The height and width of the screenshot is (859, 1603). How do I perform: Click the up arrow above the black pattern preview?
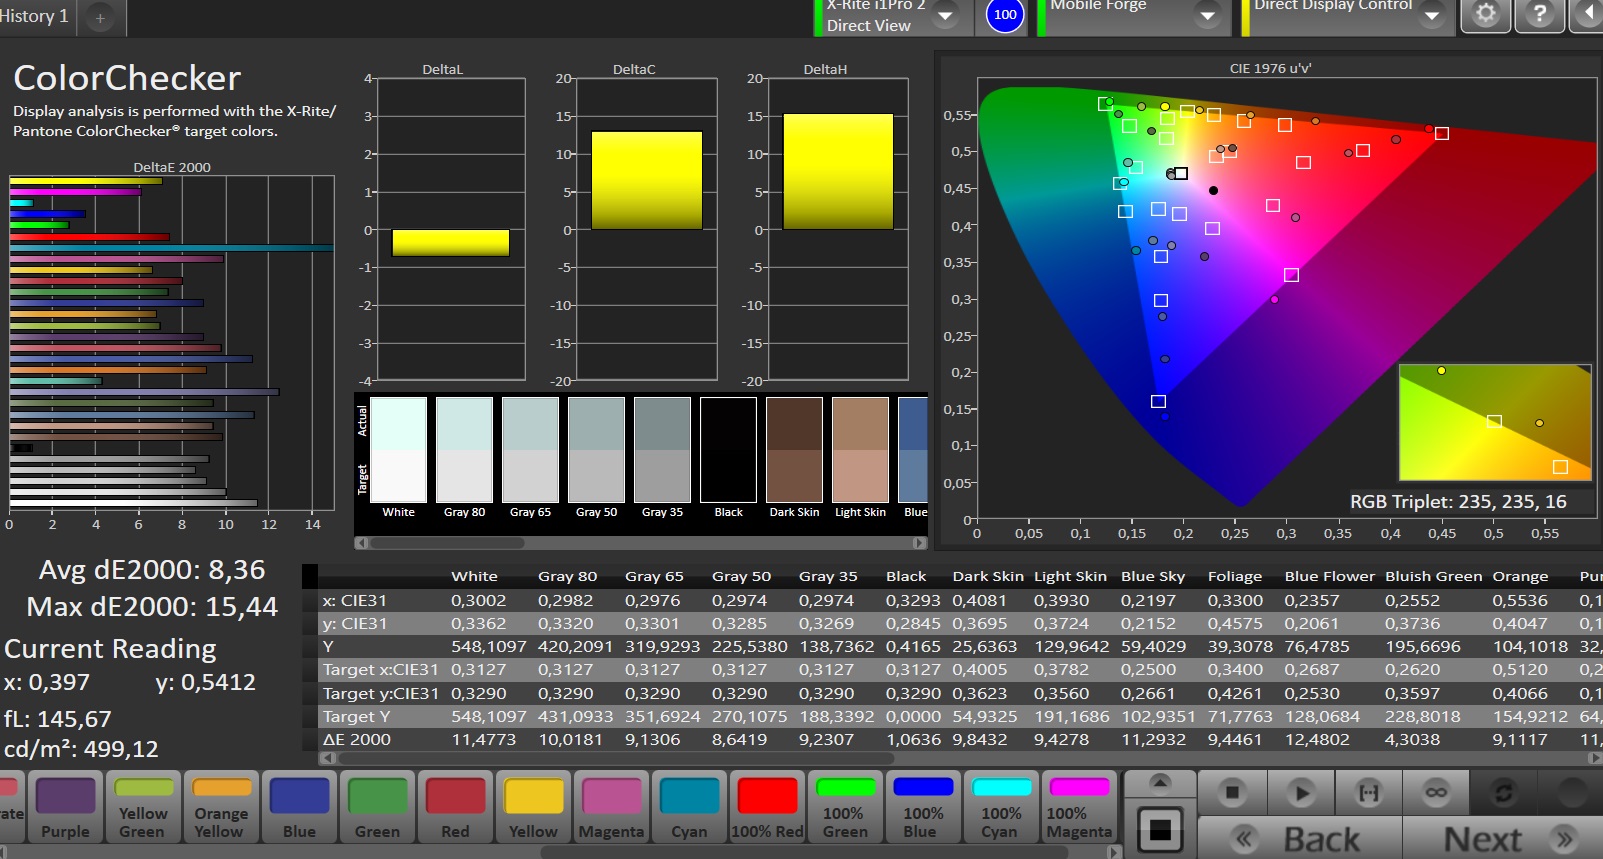pos(1160,782)
